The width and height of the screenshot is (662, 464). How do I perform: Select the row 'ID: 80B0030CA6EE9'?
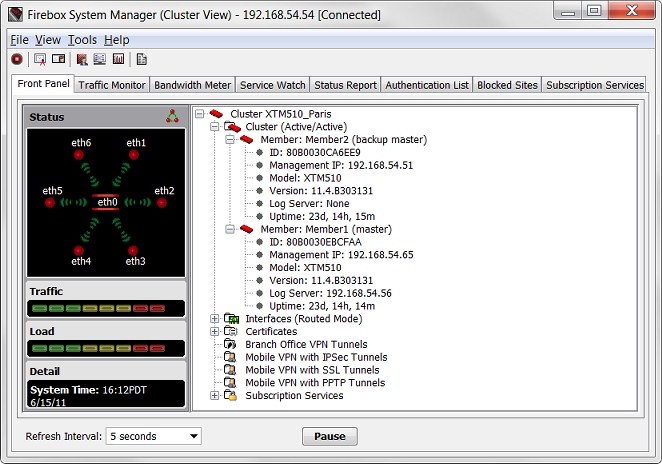315,152
